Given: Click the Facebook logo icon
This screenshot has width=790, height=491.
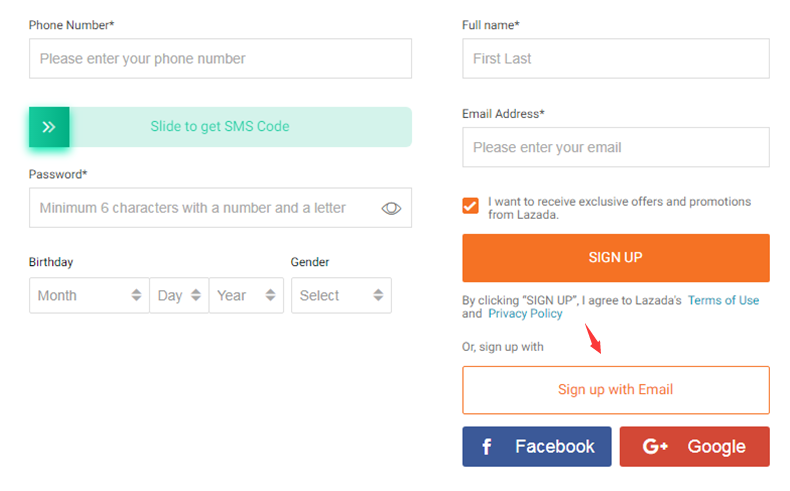Looking at the screenshot, I should coord(487,447).
